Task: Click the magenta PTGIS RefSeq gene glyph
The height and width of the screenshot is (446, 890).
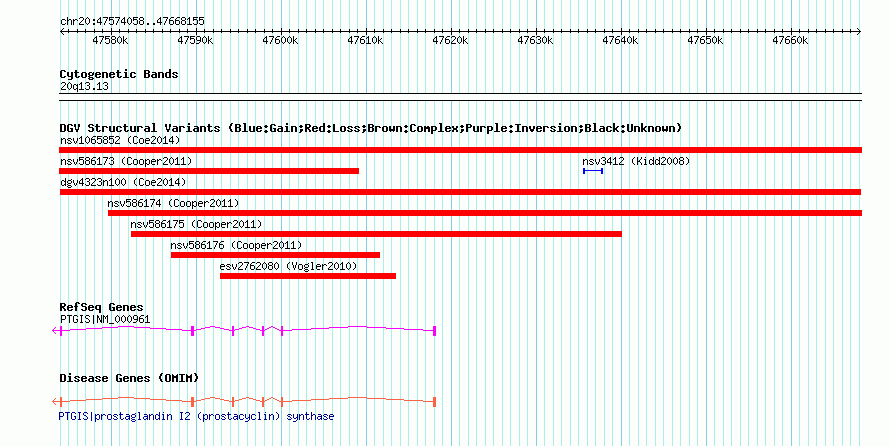Action: [x=244, y=330]
